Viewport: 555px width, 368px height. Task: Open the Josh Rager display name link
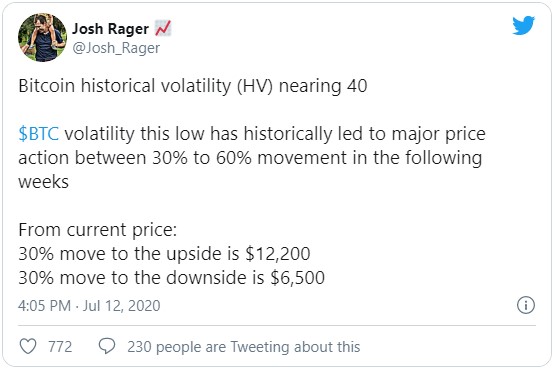110,29
